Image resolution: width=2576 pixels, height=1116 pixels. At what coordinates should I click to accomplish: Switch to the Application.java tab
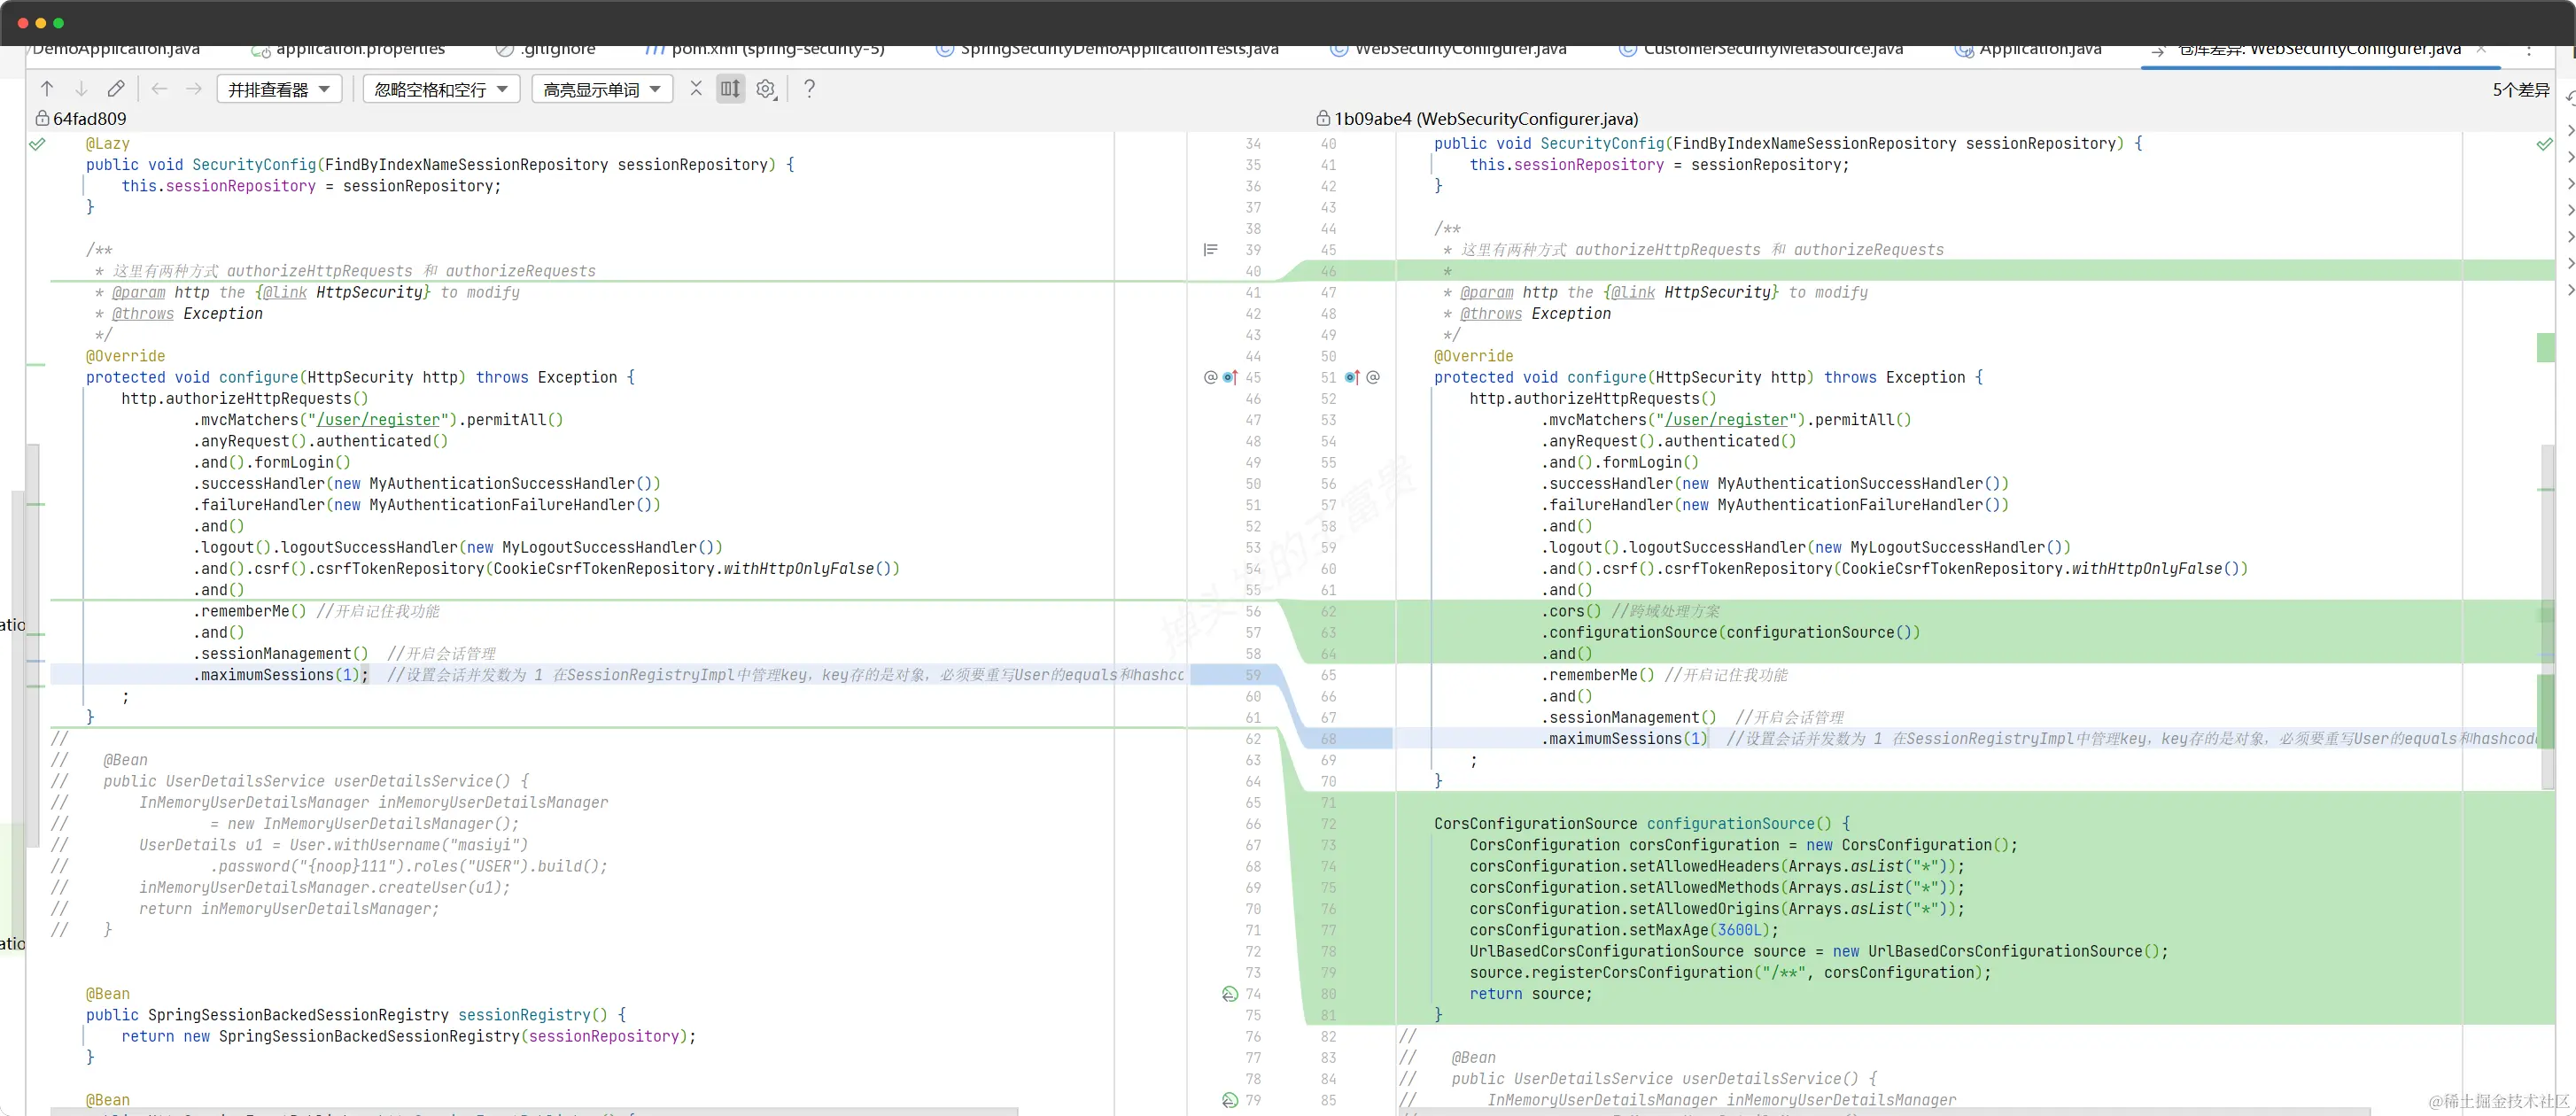coord(2029,49)
